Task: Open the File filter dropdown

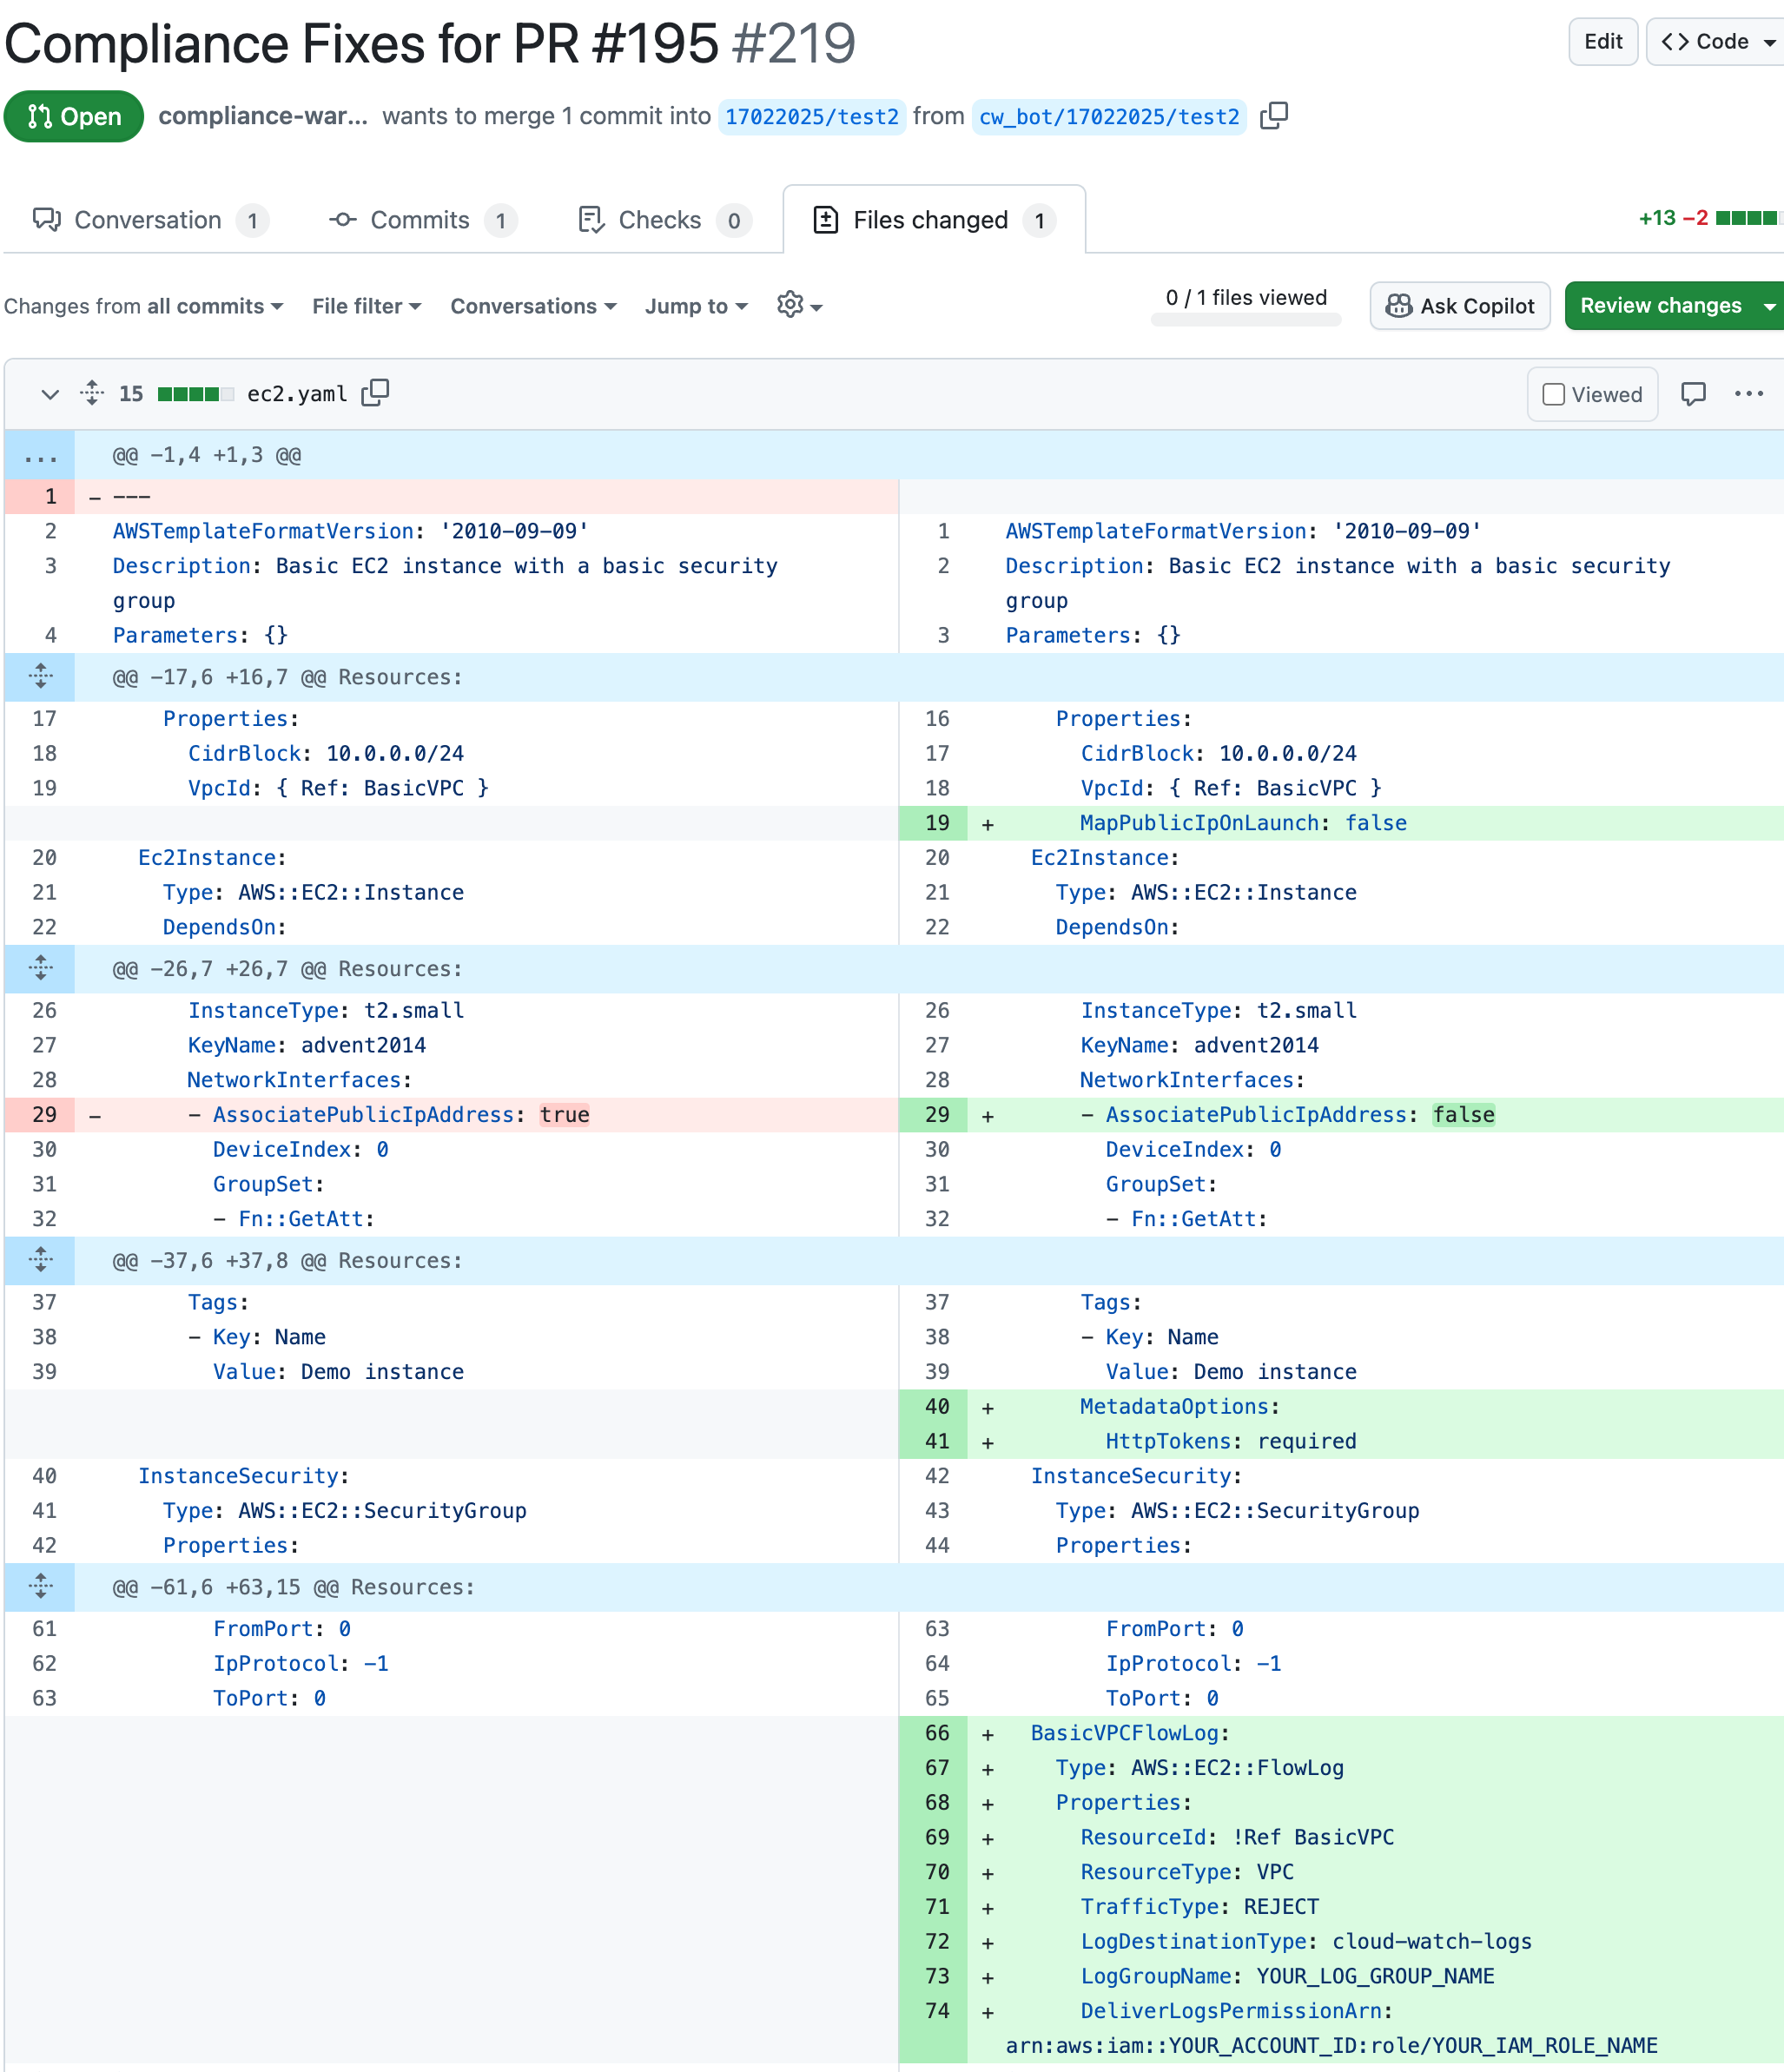Action: pyautogui.click(x=366, y=306)
